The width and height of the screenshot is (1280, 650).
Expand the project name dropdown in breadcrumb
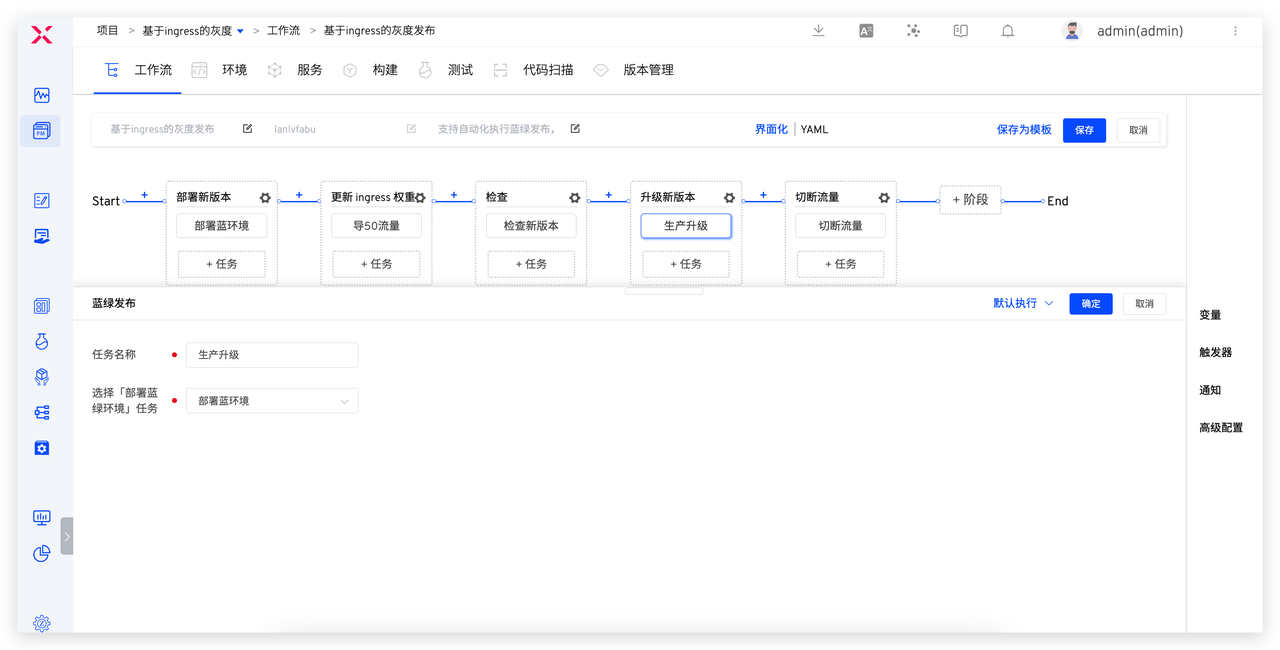[240, 32]
